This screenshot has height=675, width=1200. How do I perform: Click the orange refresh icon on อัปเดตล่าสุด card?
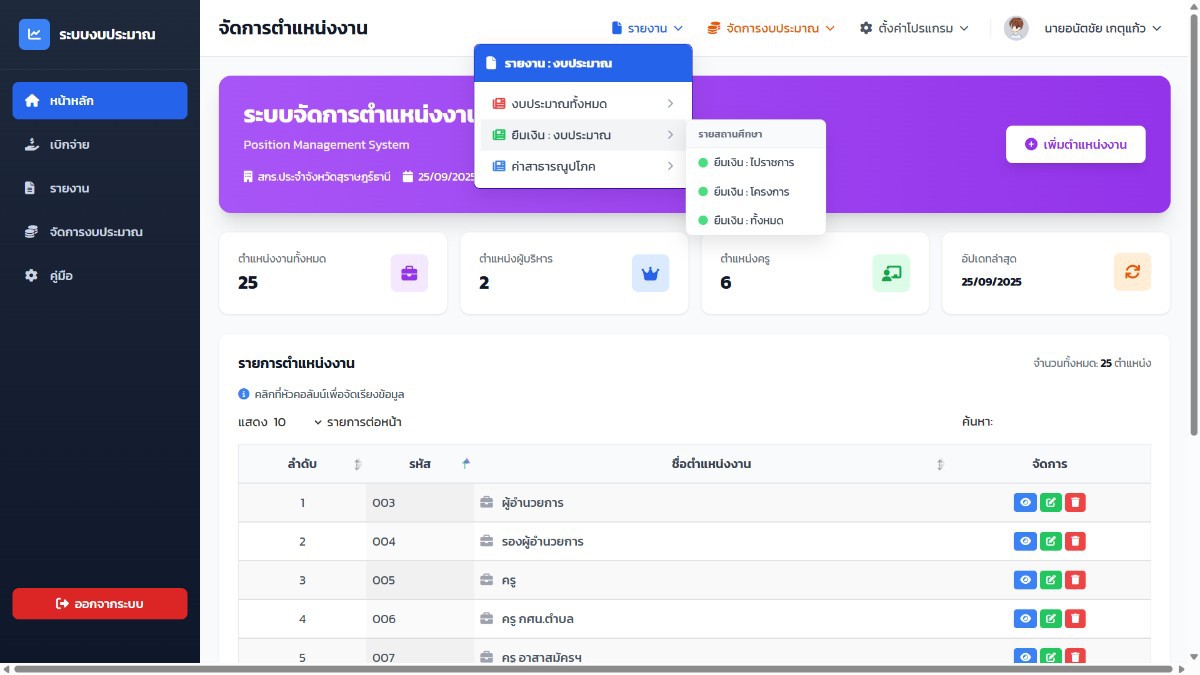click(1132, 273)
